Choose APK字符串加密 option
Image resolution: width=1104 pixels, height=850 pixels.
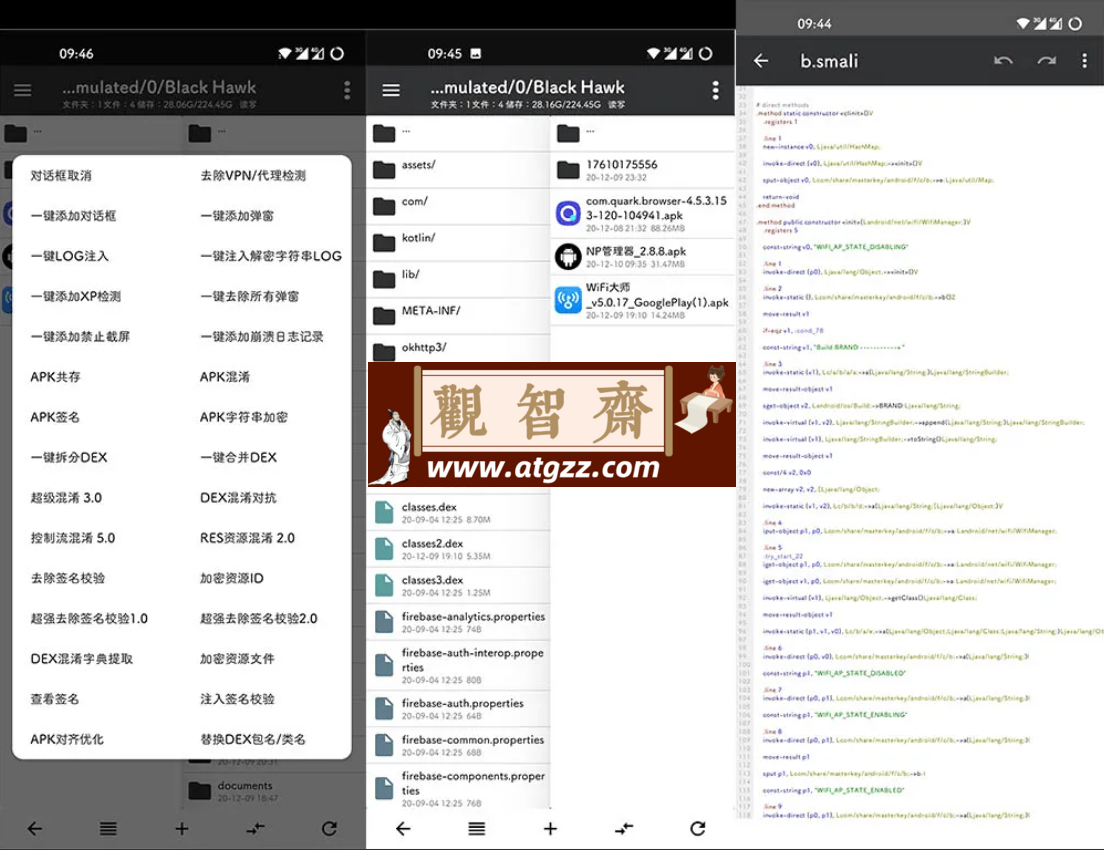244,417
